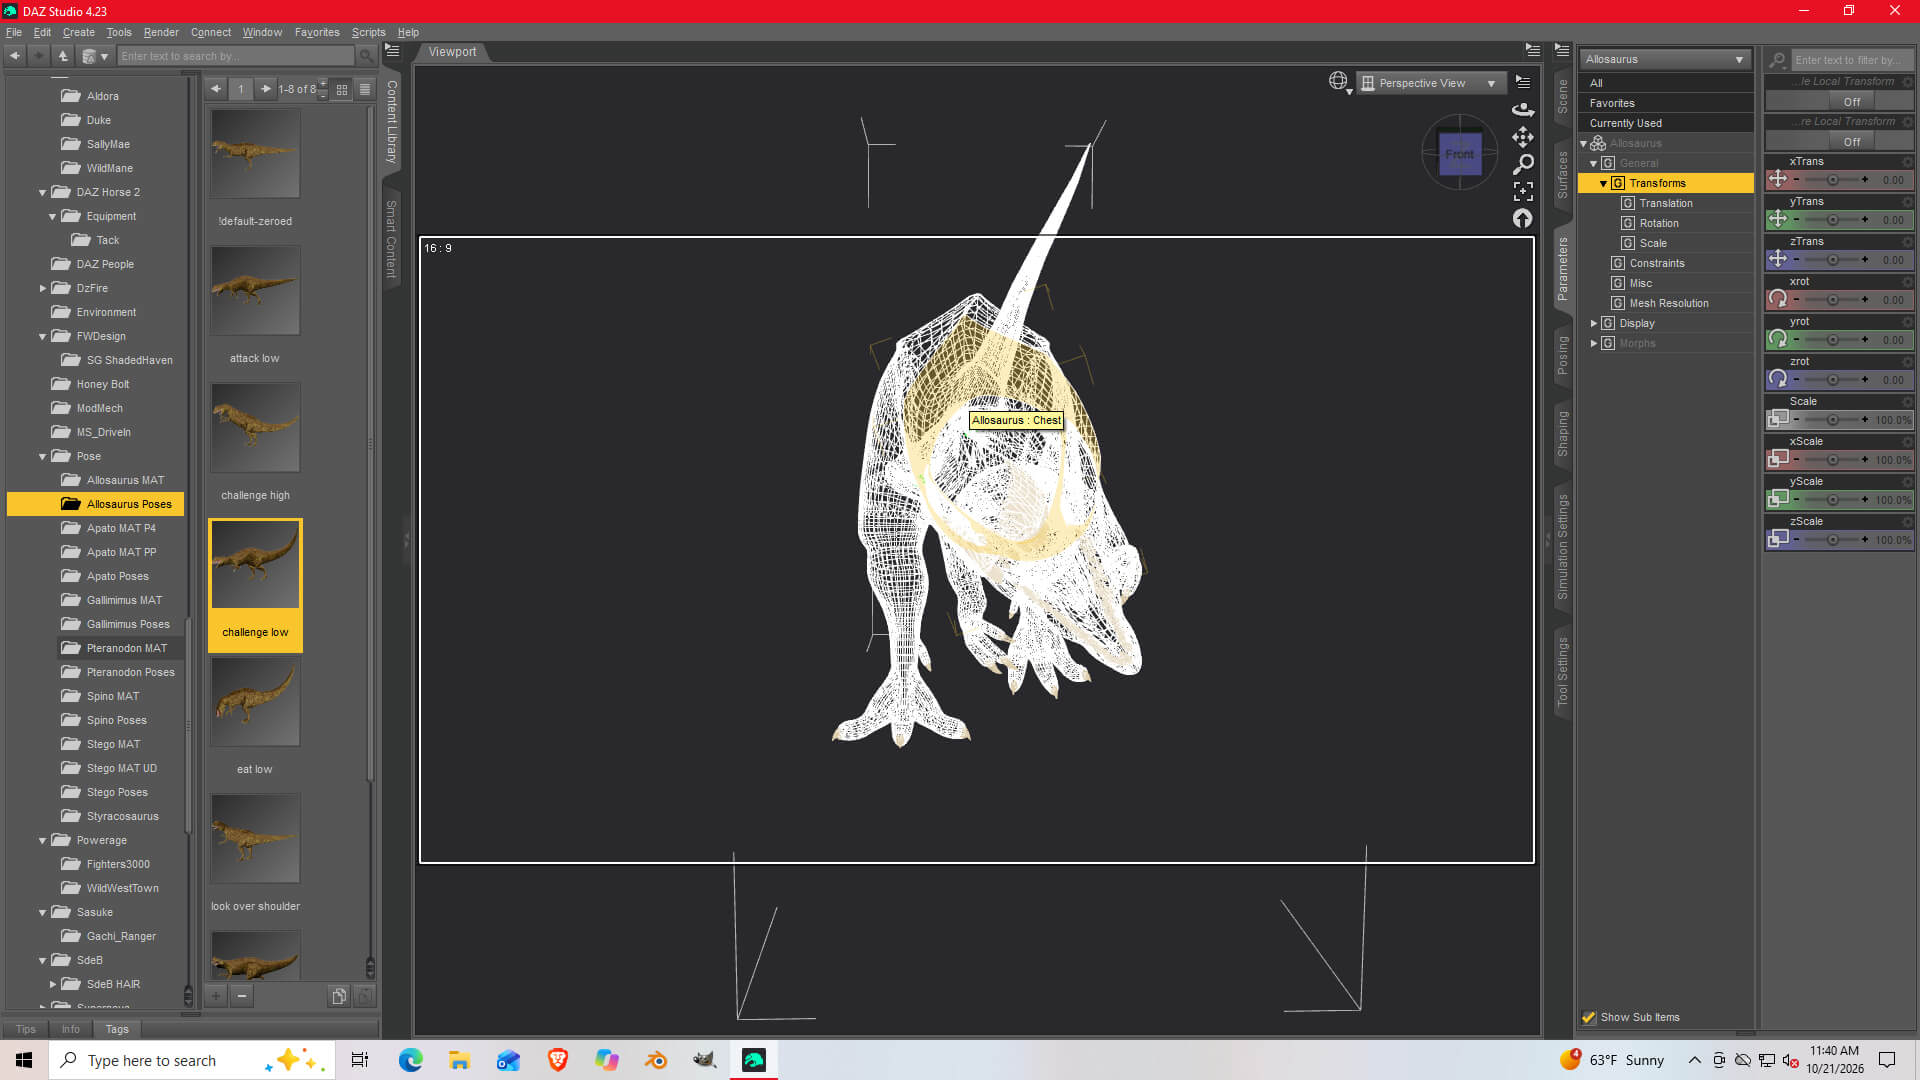Screen dimensions: 1920x1080
Task: Adjust the zrot slider handle
Action: [1832, 380]
